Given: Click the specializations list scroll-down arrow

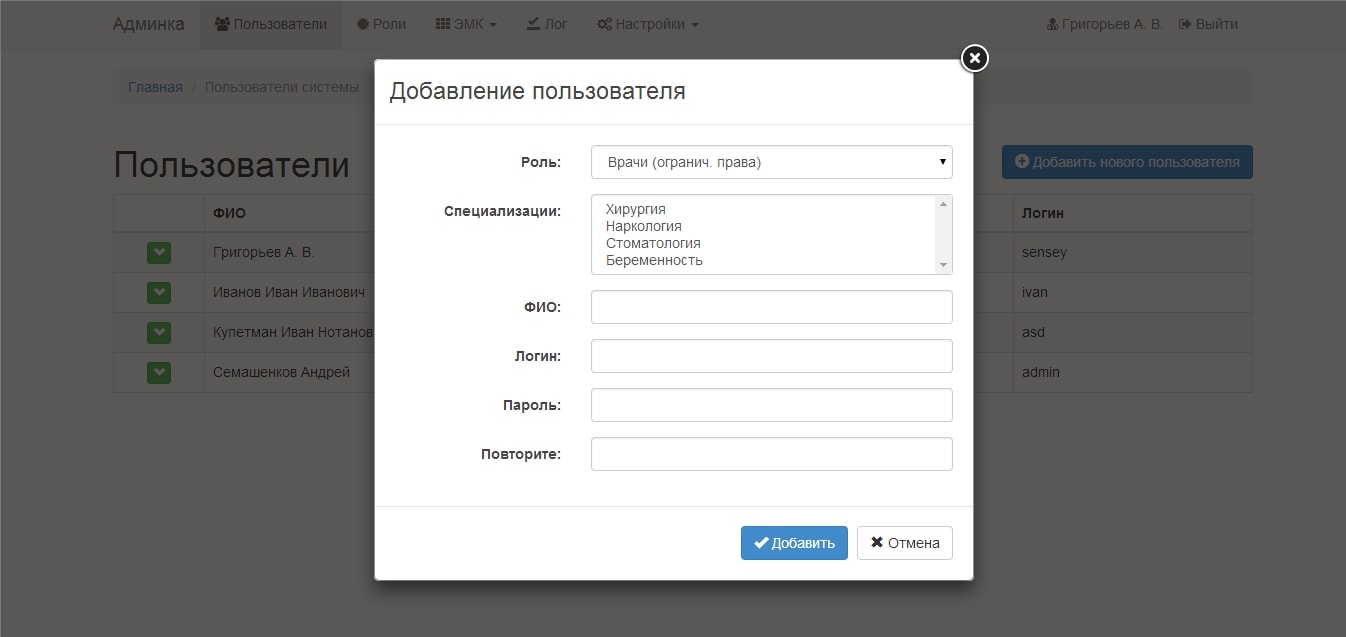Looking at the screenshot, I should (x=943, y=265).
